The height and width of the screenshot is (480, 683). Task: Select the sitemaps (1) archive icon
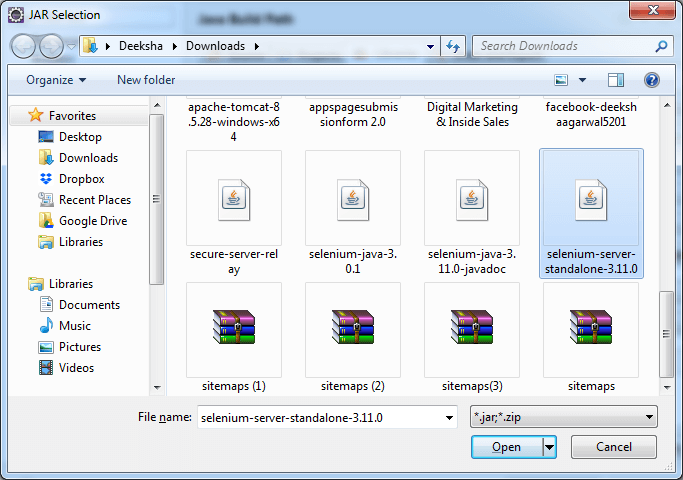coord(234,327)
